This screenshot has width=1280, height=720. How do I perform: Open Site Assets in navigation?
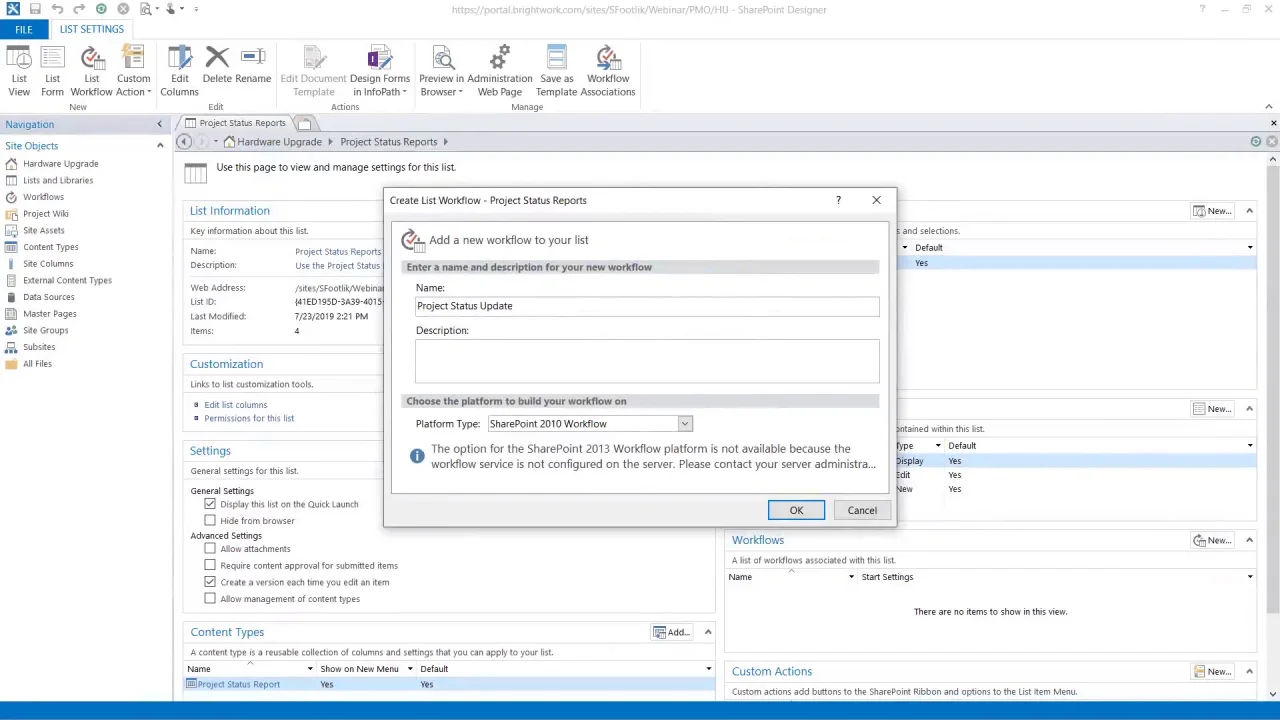pos(43,230)
